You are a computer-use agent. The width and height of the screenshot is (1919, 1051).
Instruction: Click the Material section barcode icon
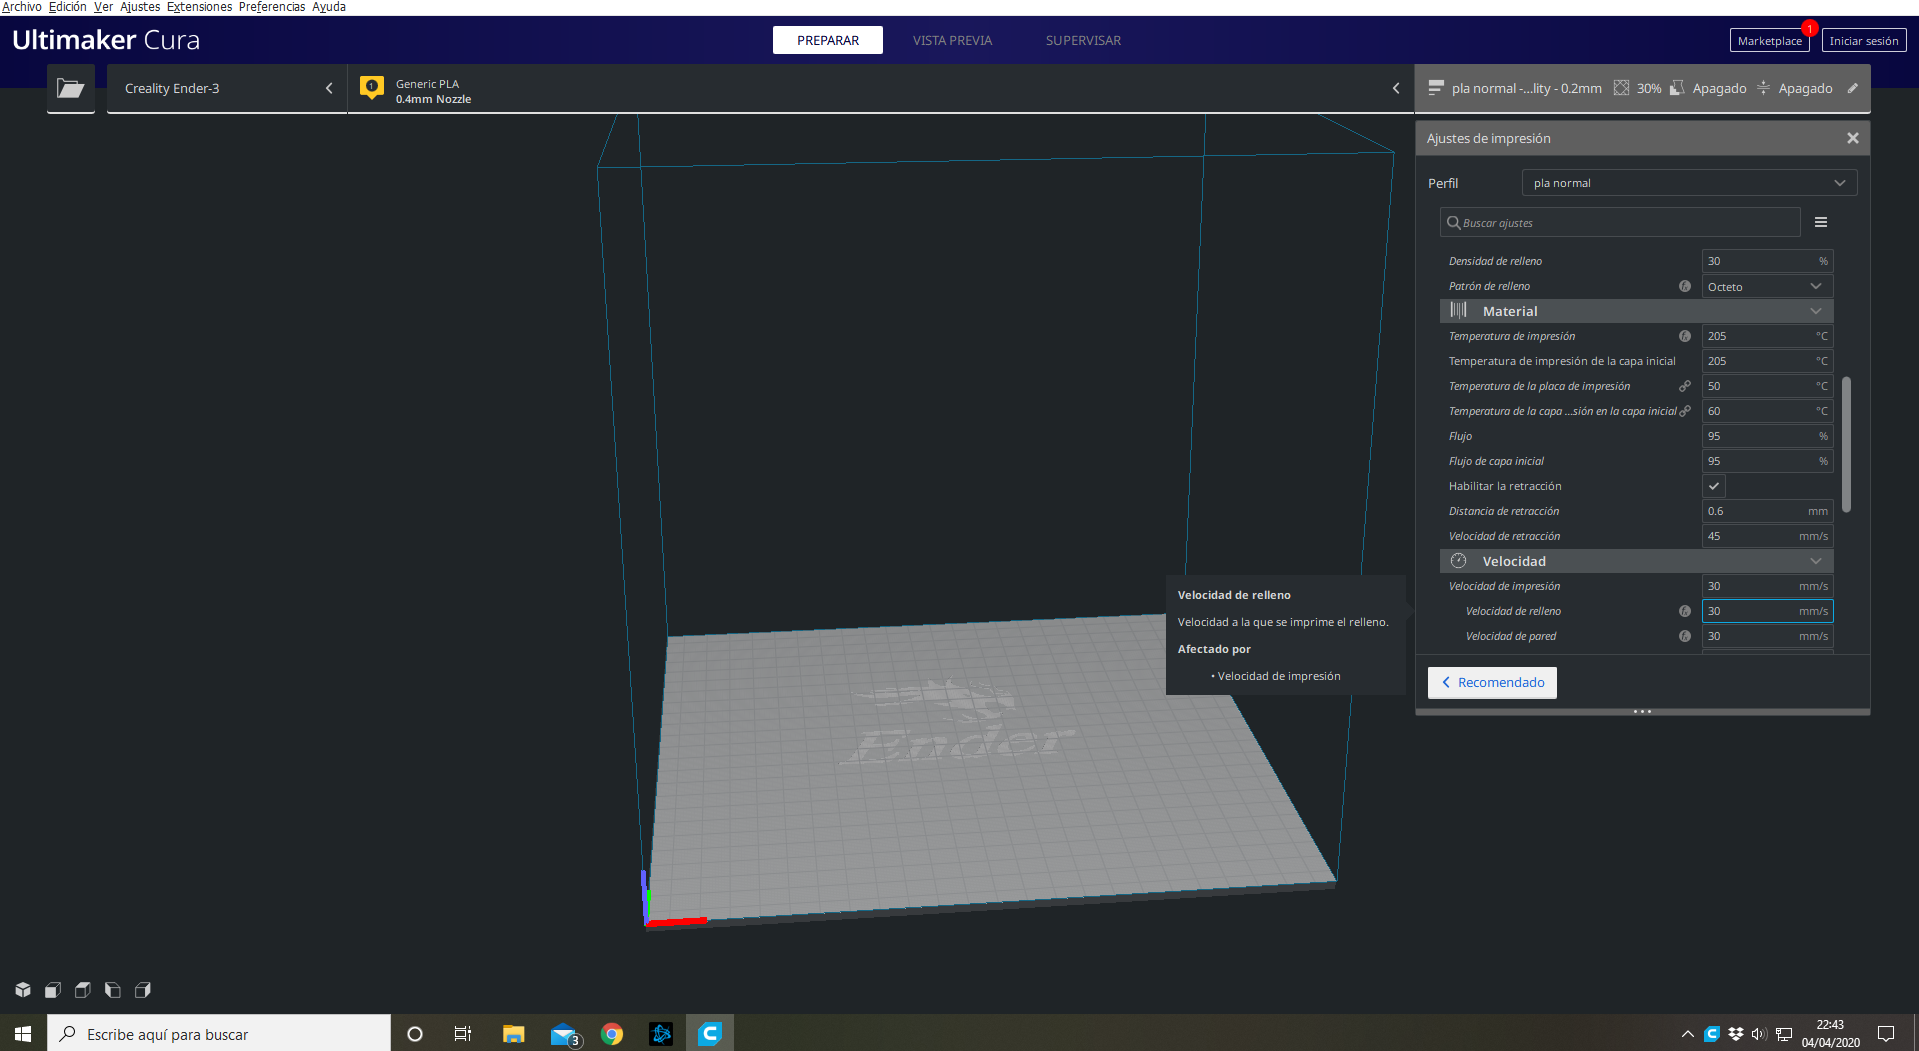[x=1458, y=311]
